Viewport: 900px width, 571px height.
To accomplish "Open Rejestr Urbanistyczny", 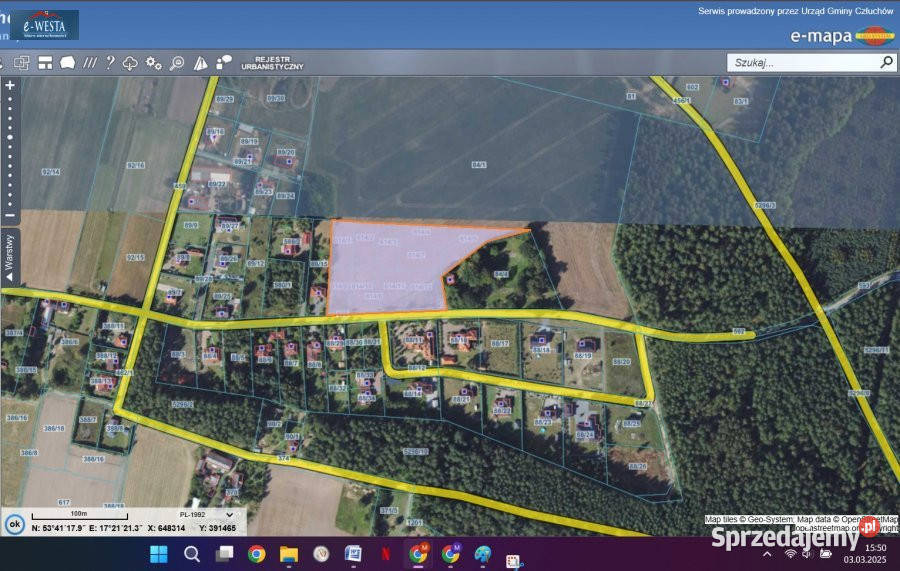I will (272, 63).
